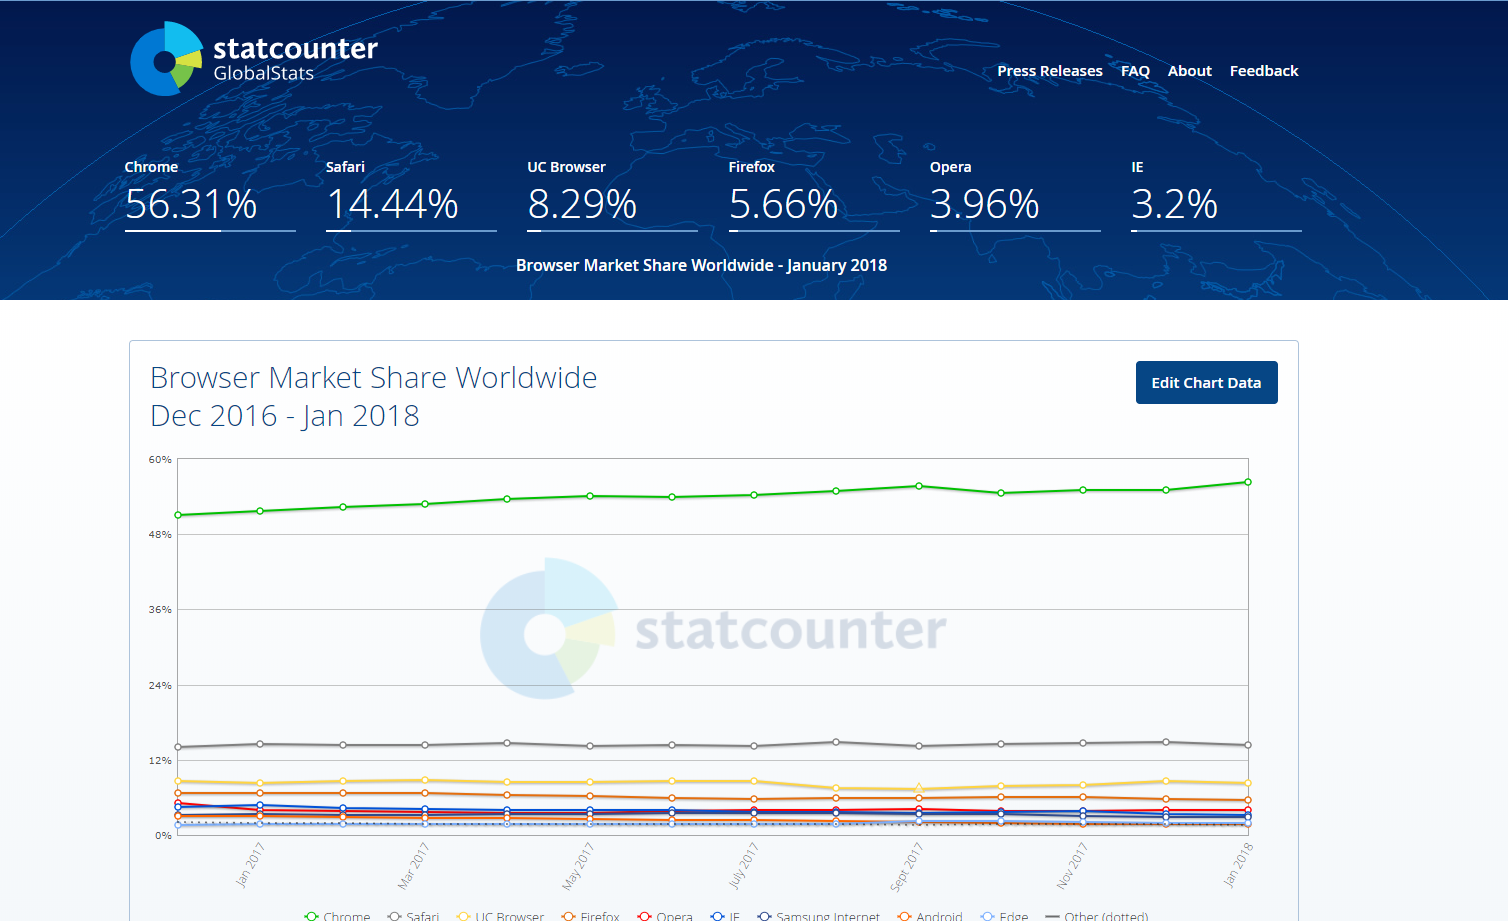Select the UC Browser 8.29% statistic

pos(612,194)
